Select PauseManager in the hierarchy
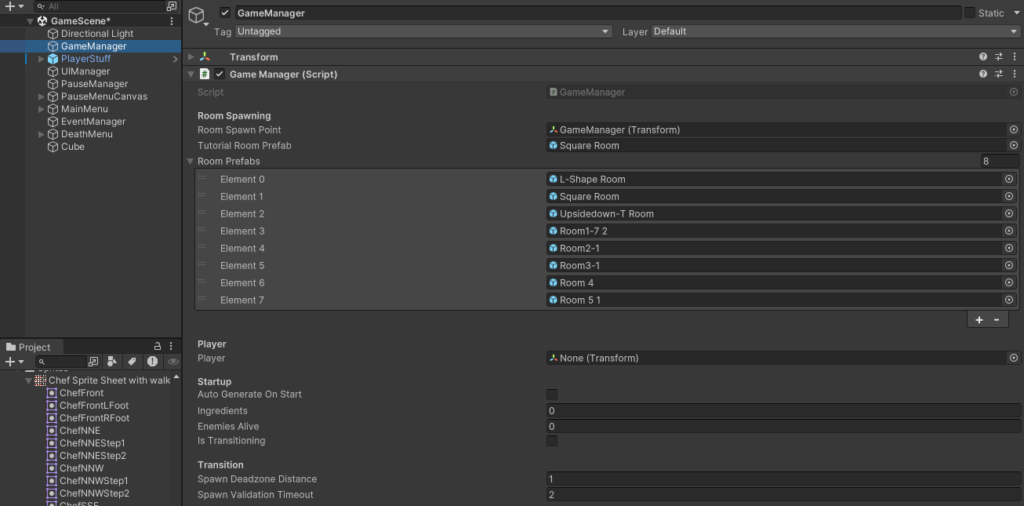1024x506 pixels. coord(93,84)
